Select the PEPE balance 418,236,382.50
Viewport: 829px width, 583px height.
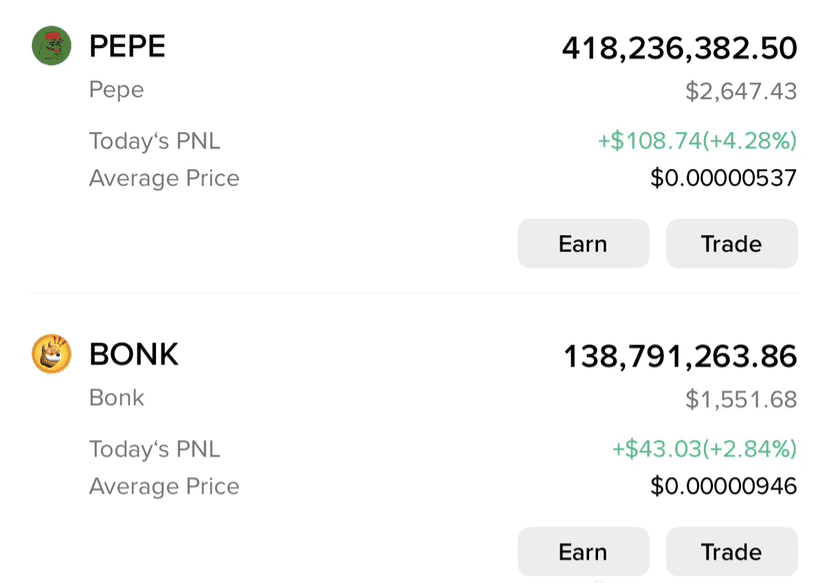pos(679,48)
